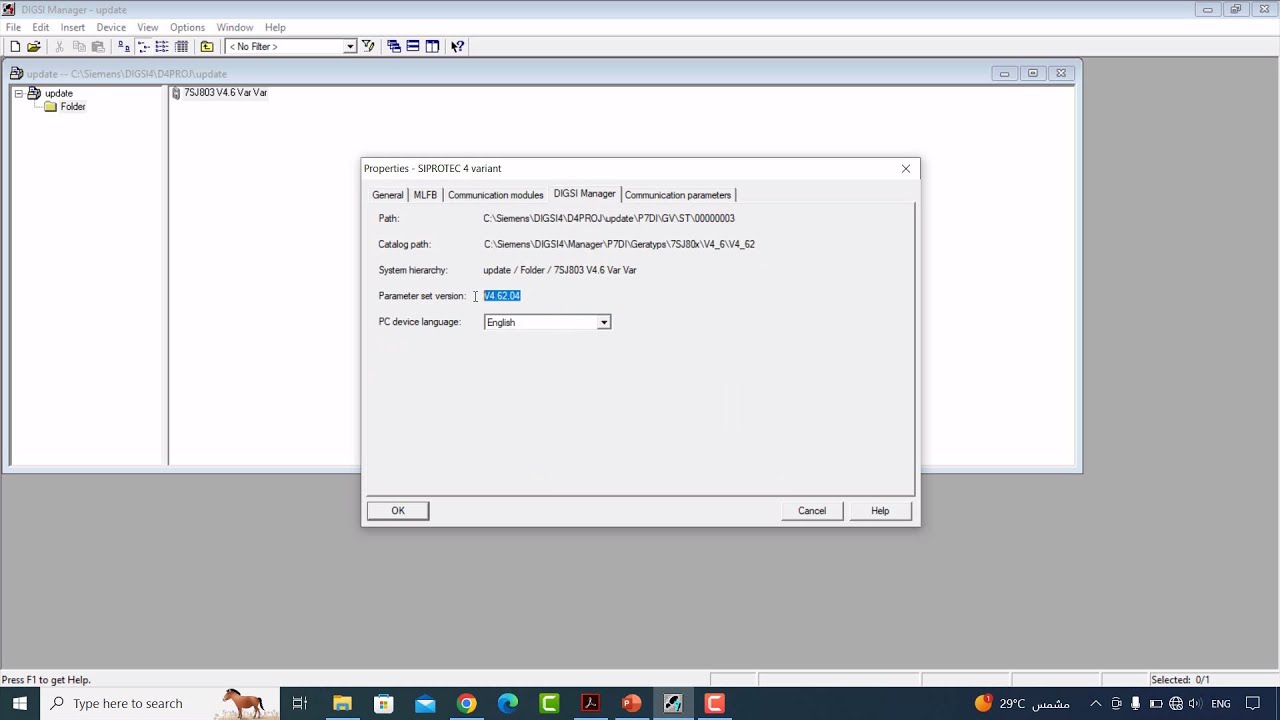
Task: Click the Path value ending 00000003
Action: (x=609, y=218)
